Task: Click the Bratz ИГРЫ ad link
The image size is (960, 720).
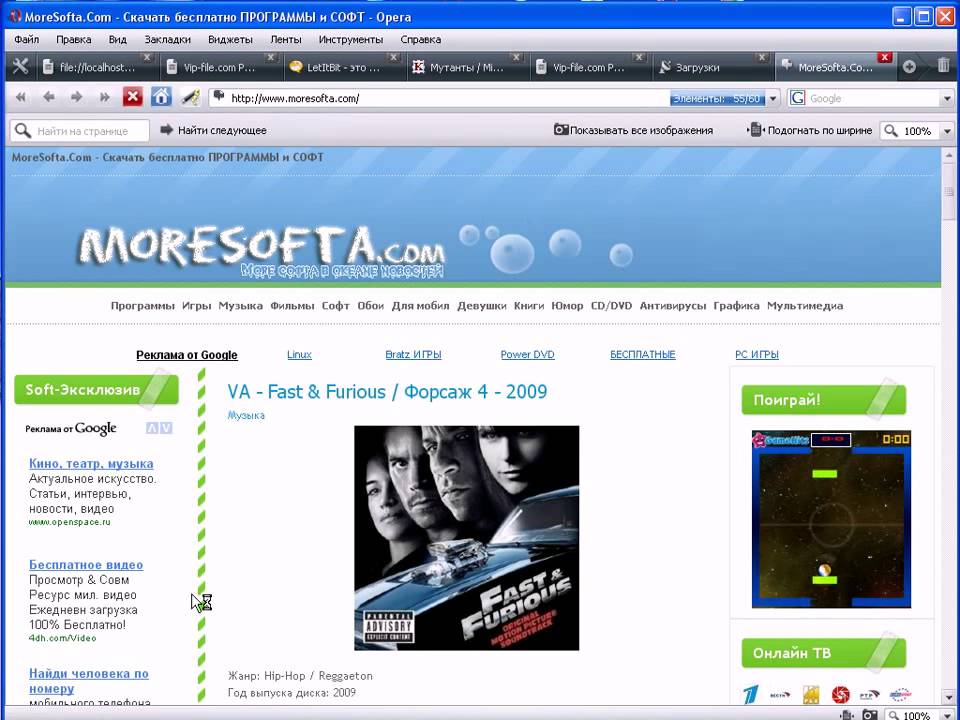Action: point(413,354)
